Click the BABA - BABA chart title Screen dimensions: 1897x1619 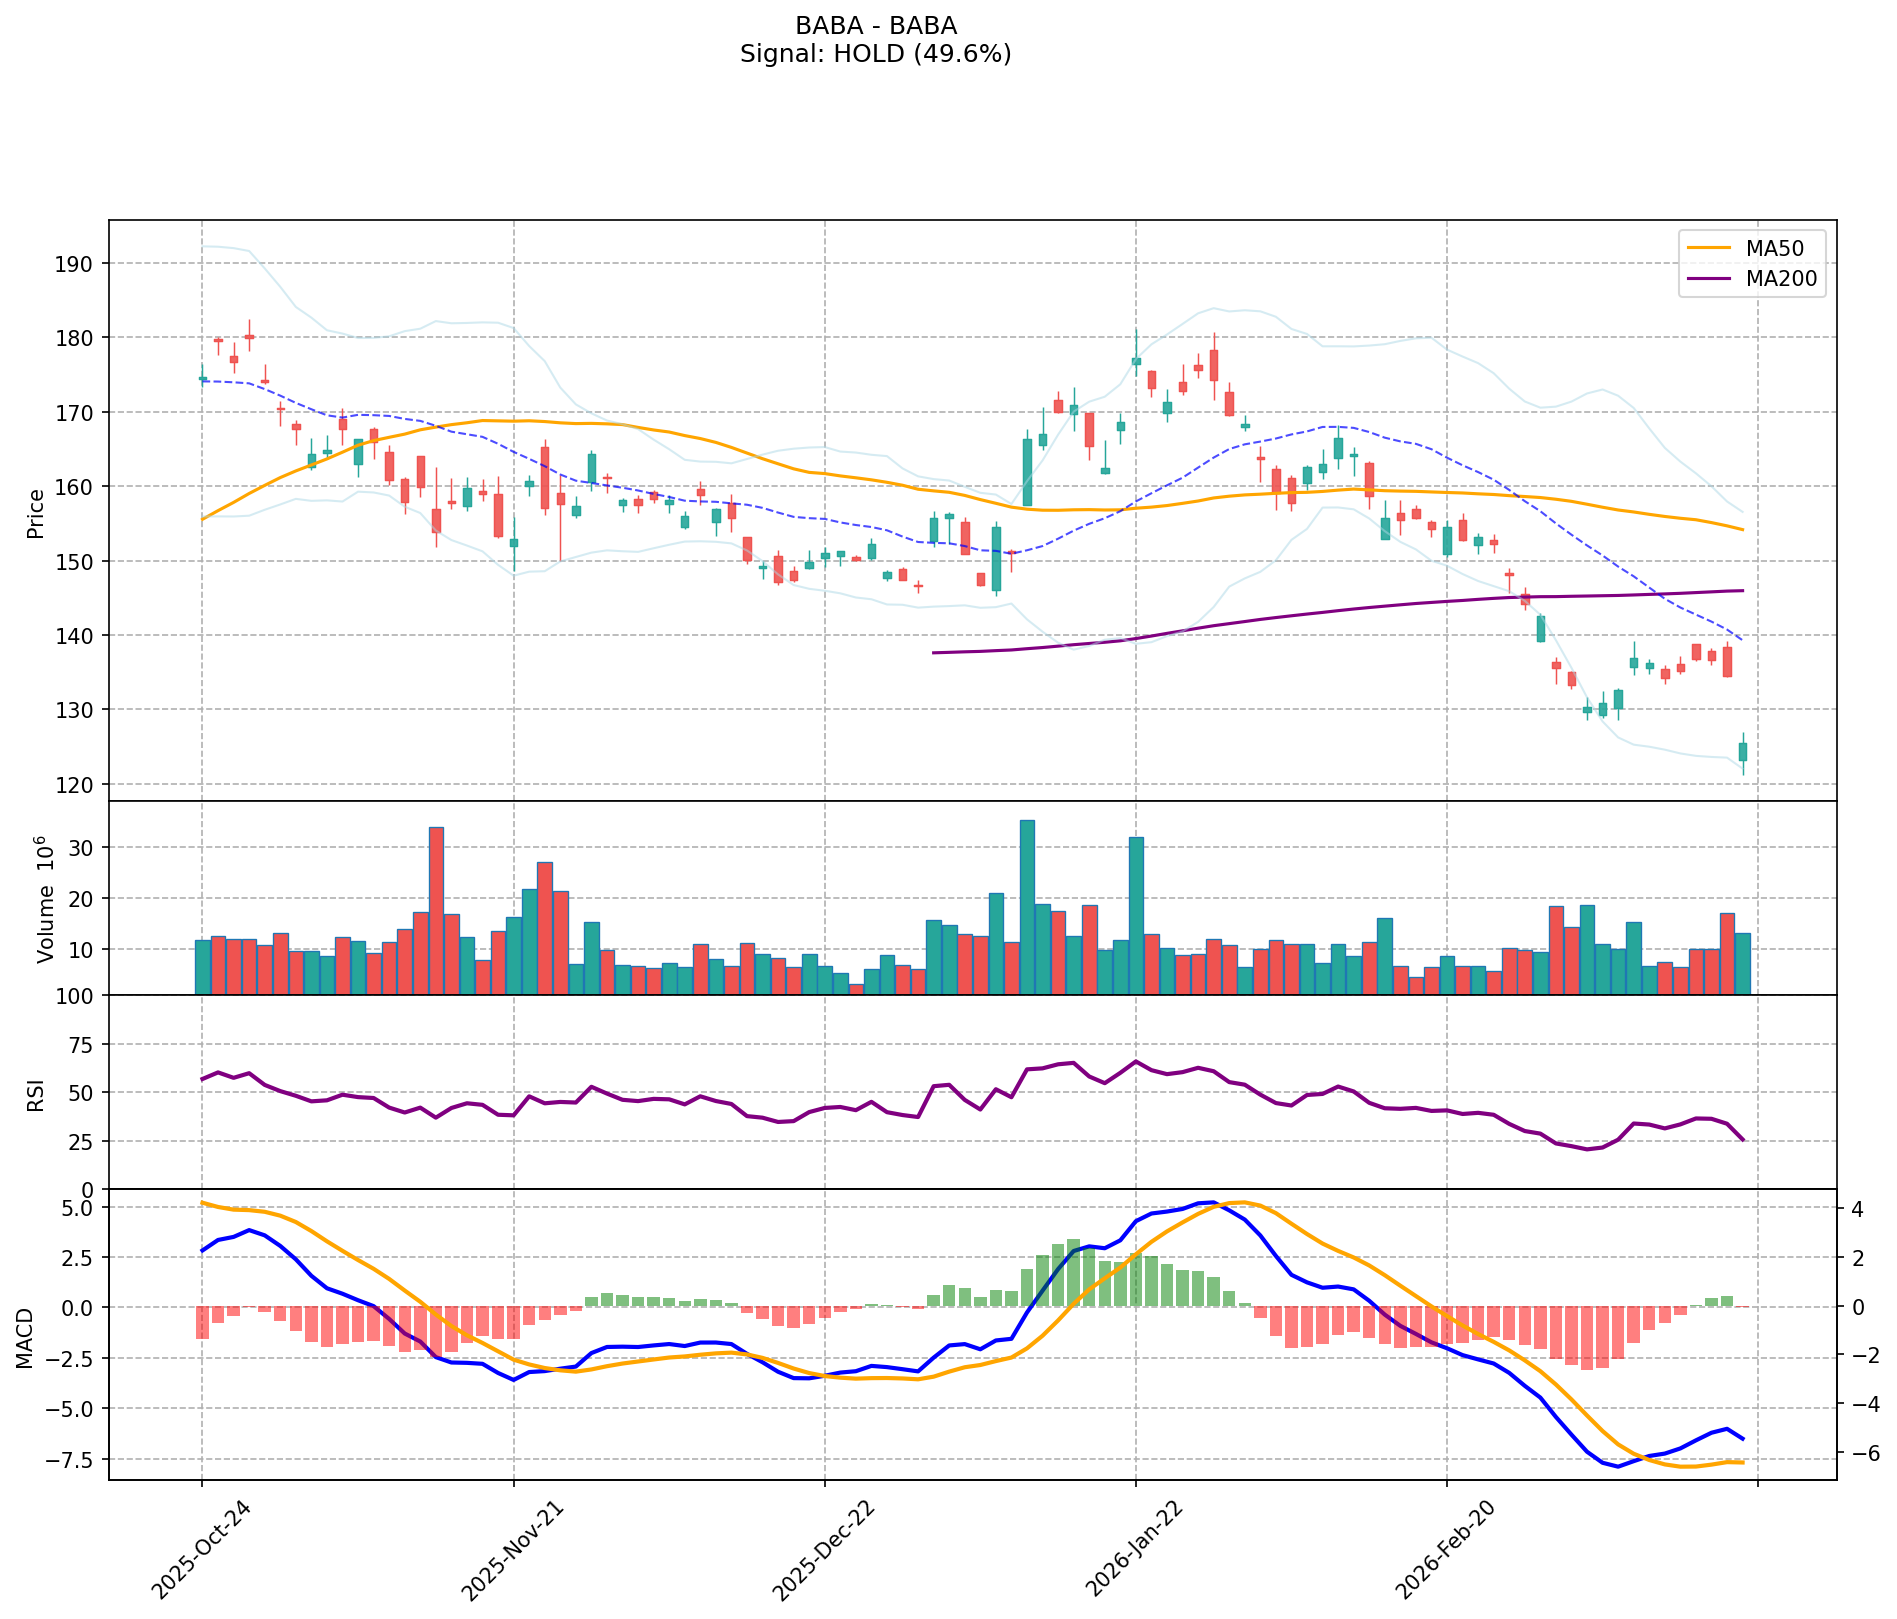[875, 26]
